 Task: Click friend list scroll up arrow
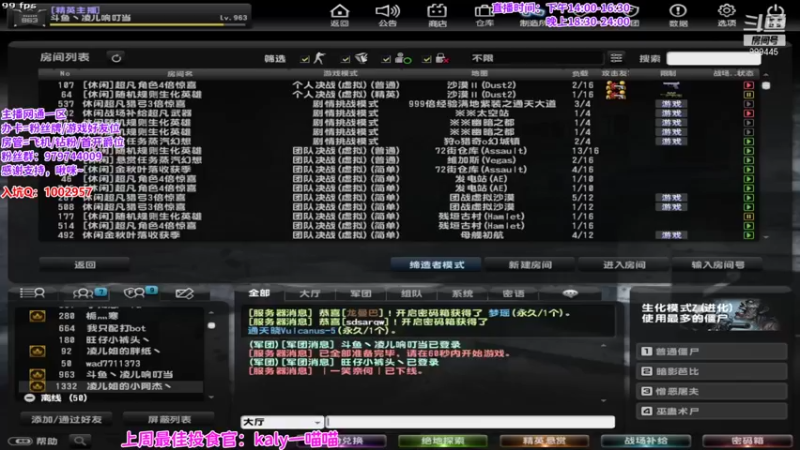(211, 312)
